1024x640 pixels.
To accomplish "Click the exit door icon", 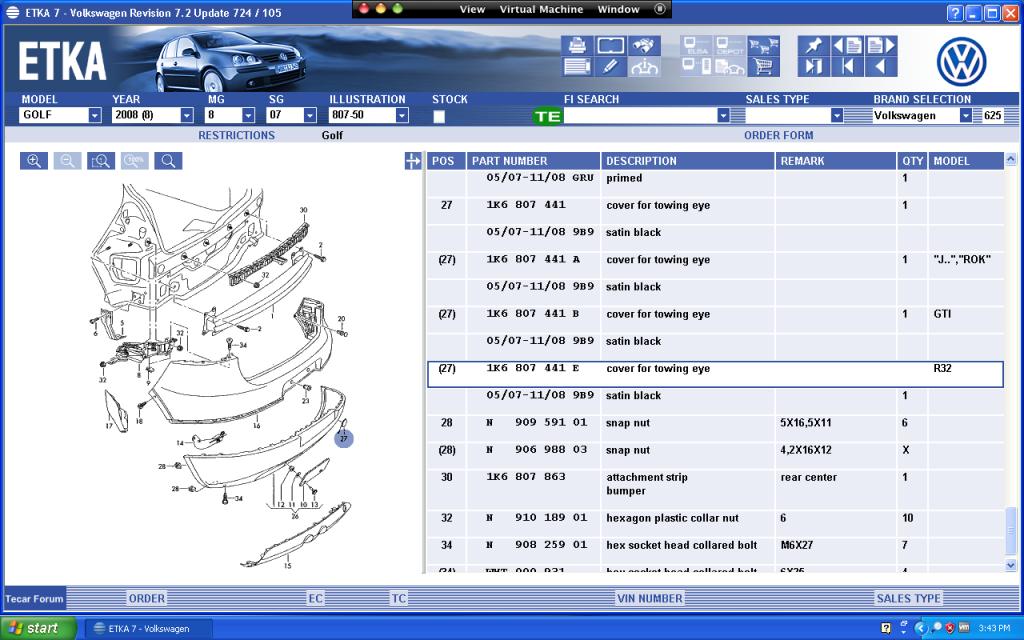I will (x=814, y=67).
